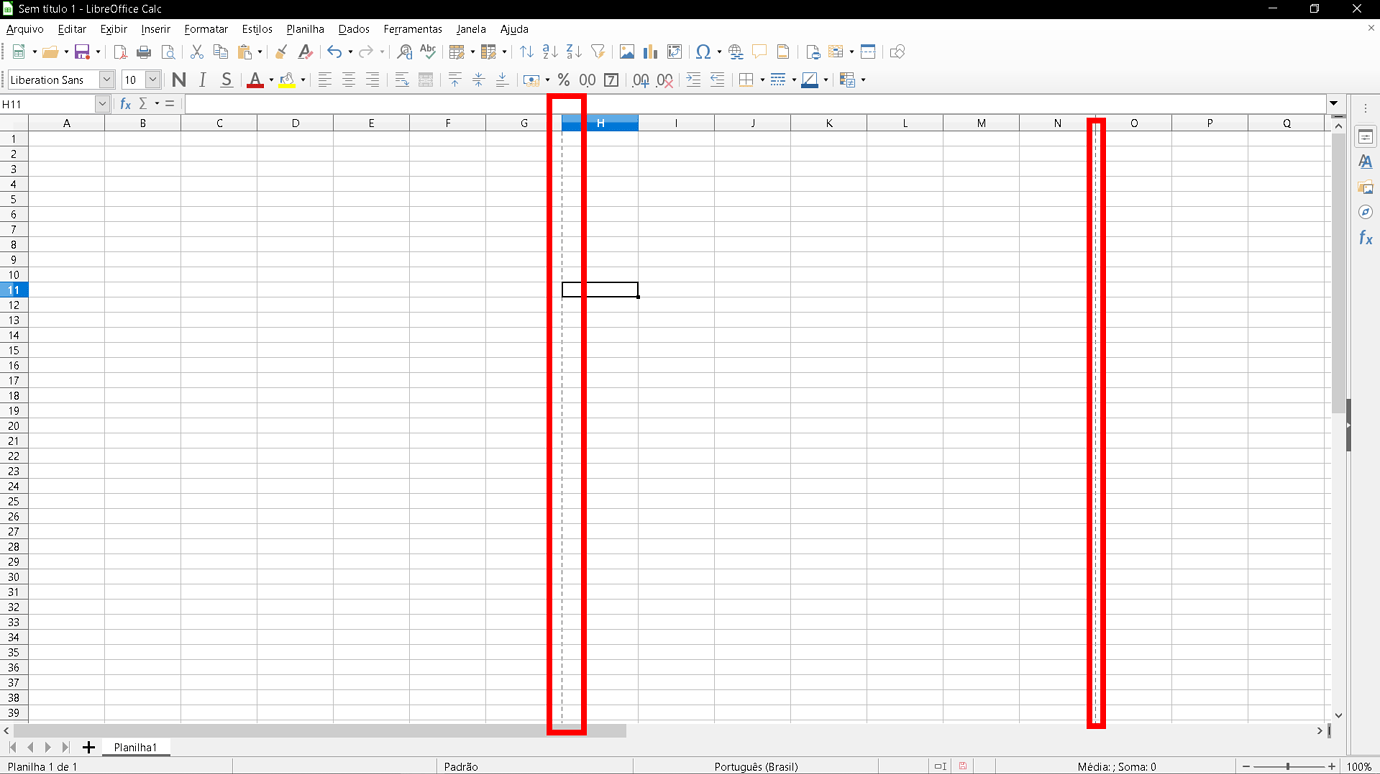Open the spelling check tool
1380x774 pixels.
click(x=427, y=51)
